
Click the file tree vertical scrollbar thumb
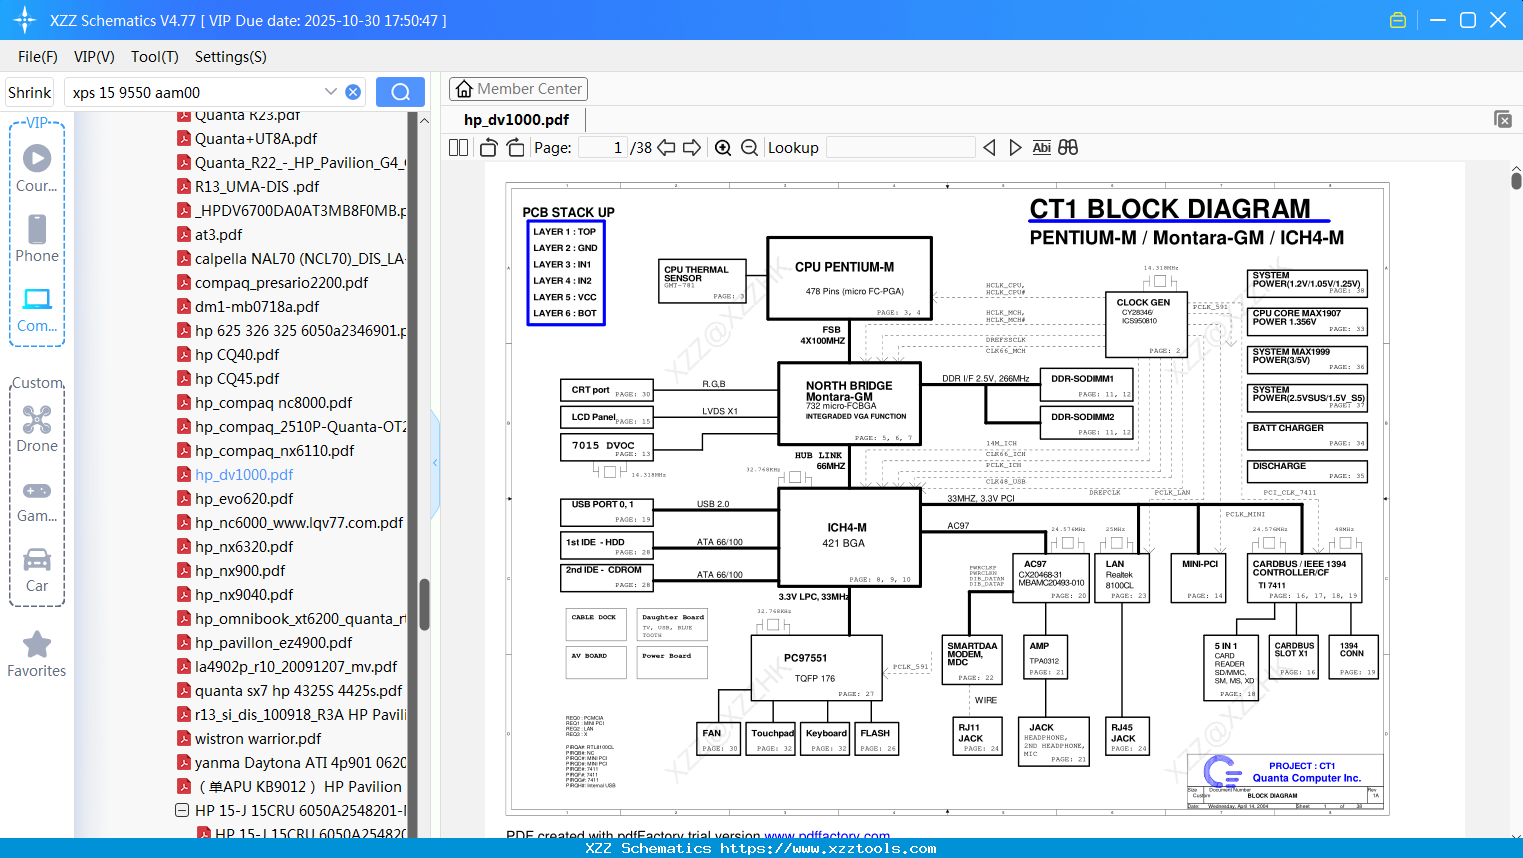coord(424,604)
